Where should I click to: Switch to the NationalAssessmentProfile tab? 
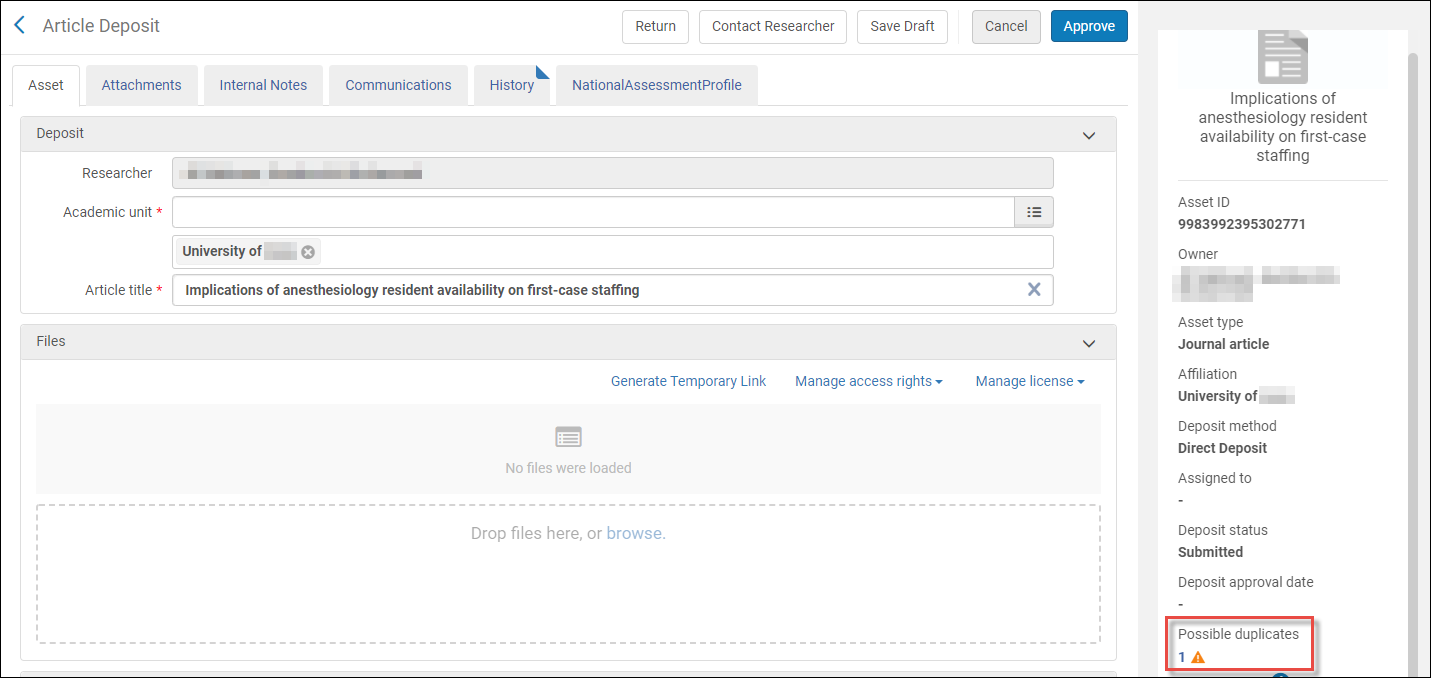click(x=656, y=85)
